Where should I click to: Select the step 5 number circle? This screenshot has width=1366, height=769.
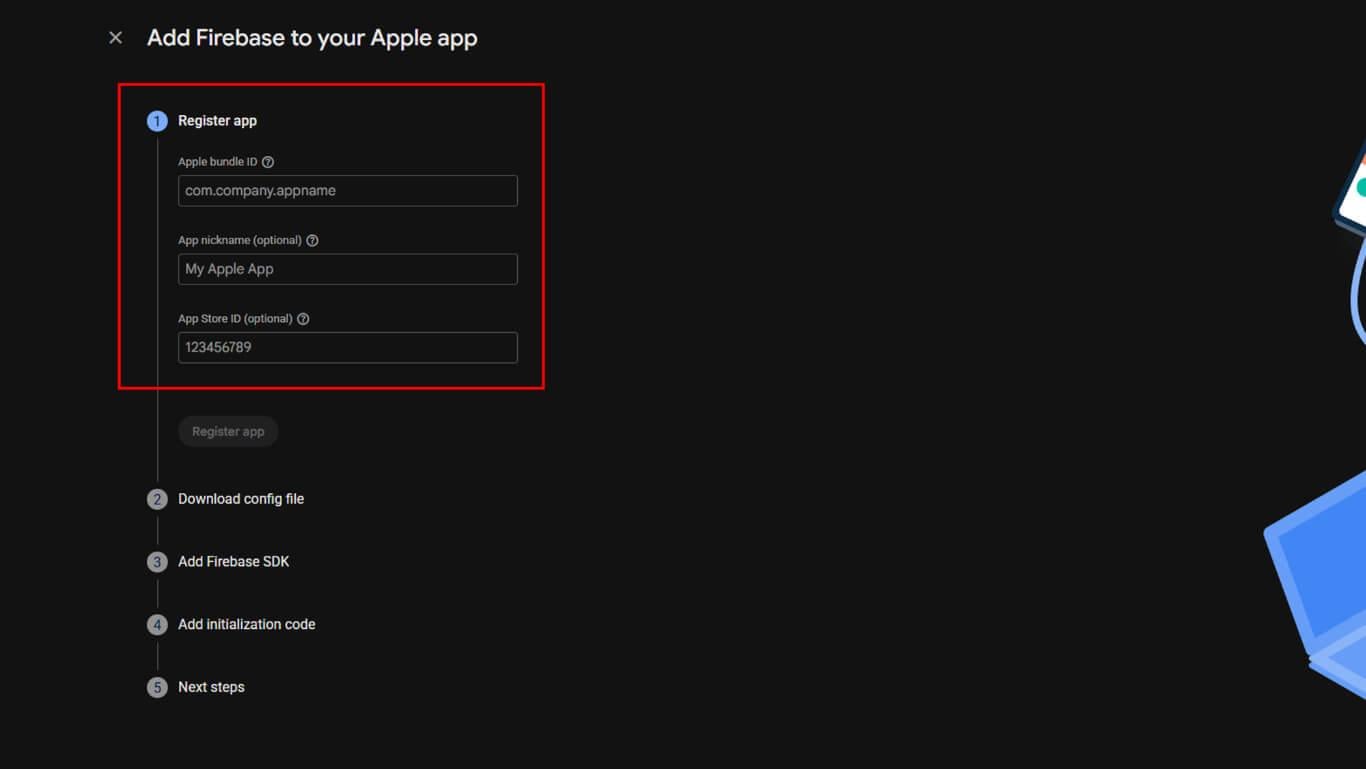coord(157,688)
